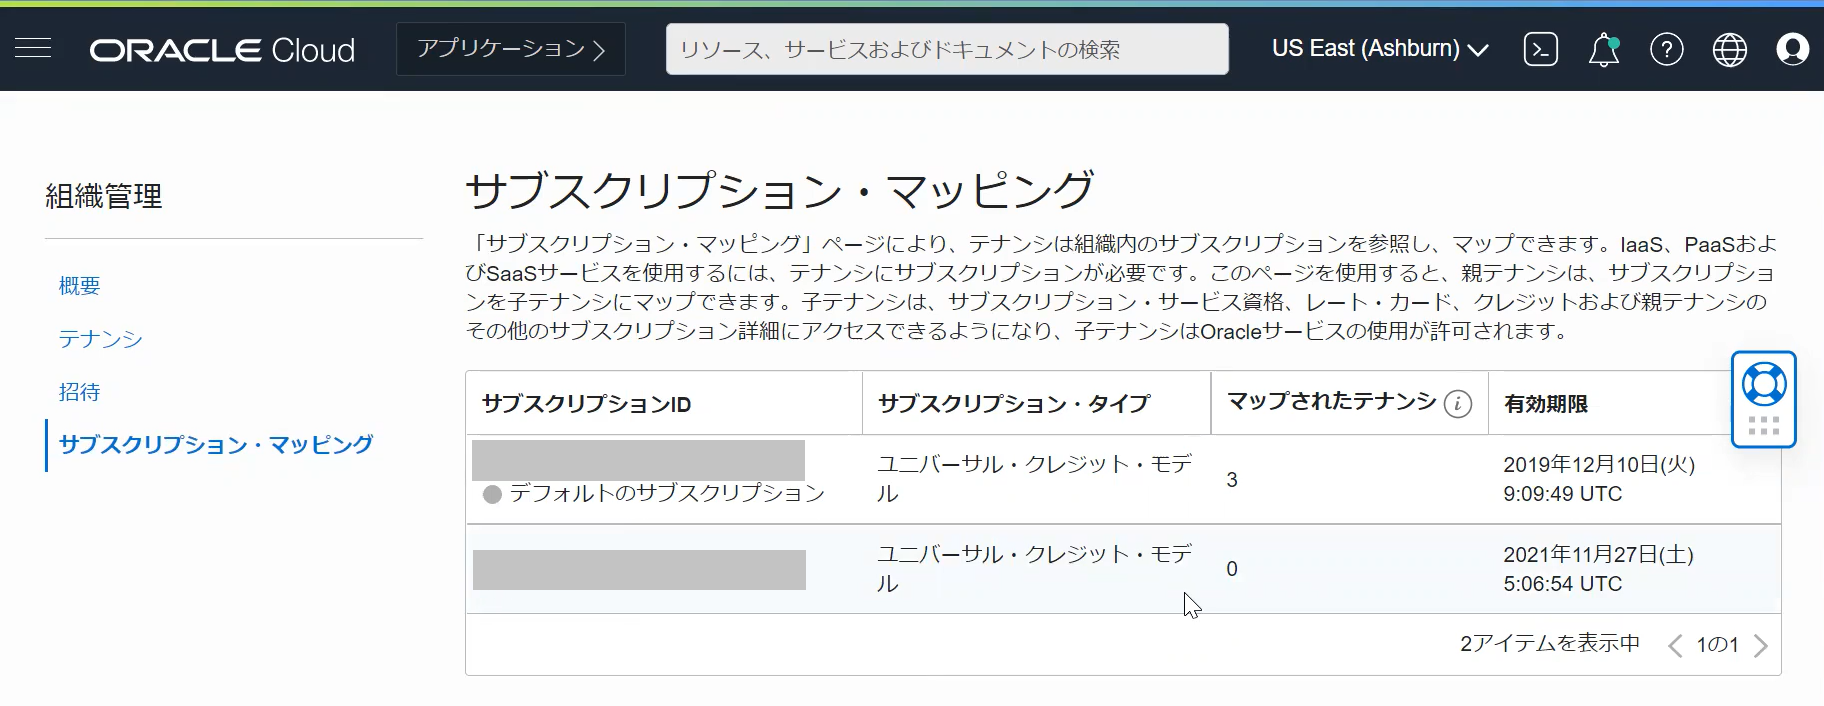The height and width of the screenshot is (706, 1824).
Task: Click the Oracle Cloud logo
Action: click(x=222, y=50)
